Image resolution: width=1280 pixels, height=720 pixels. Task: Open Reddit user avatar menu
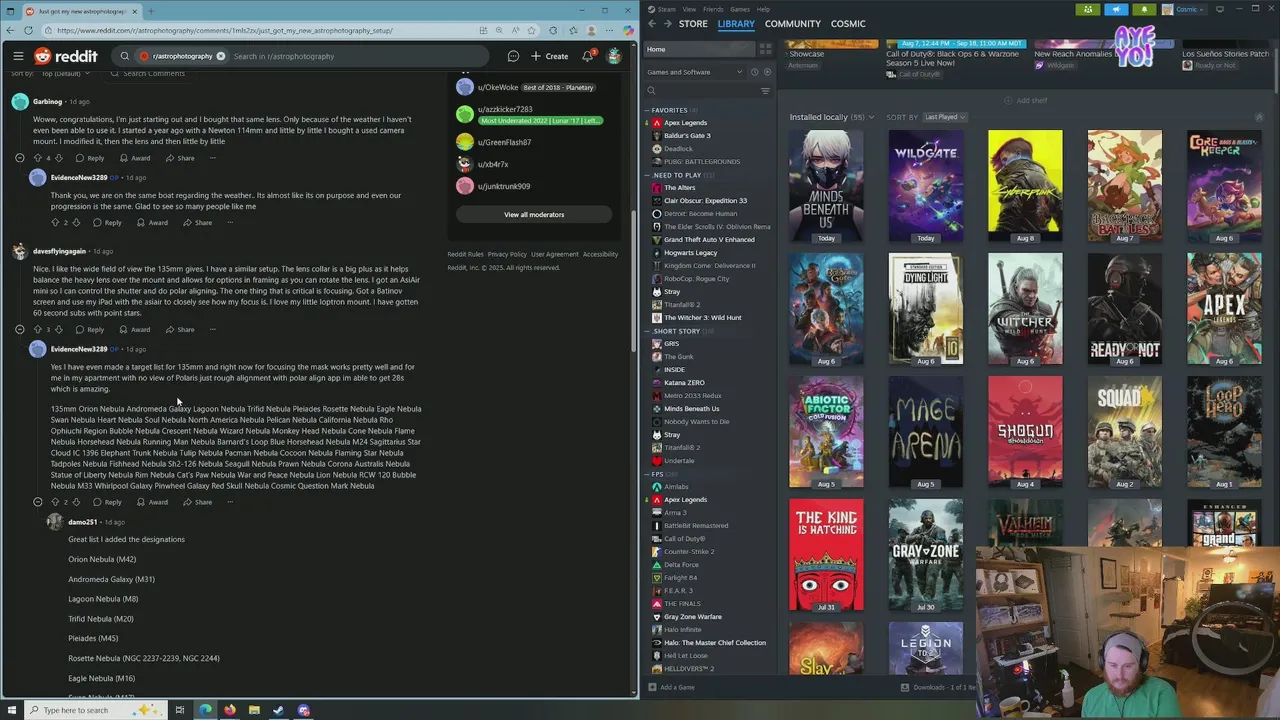(x=614, y=56)
